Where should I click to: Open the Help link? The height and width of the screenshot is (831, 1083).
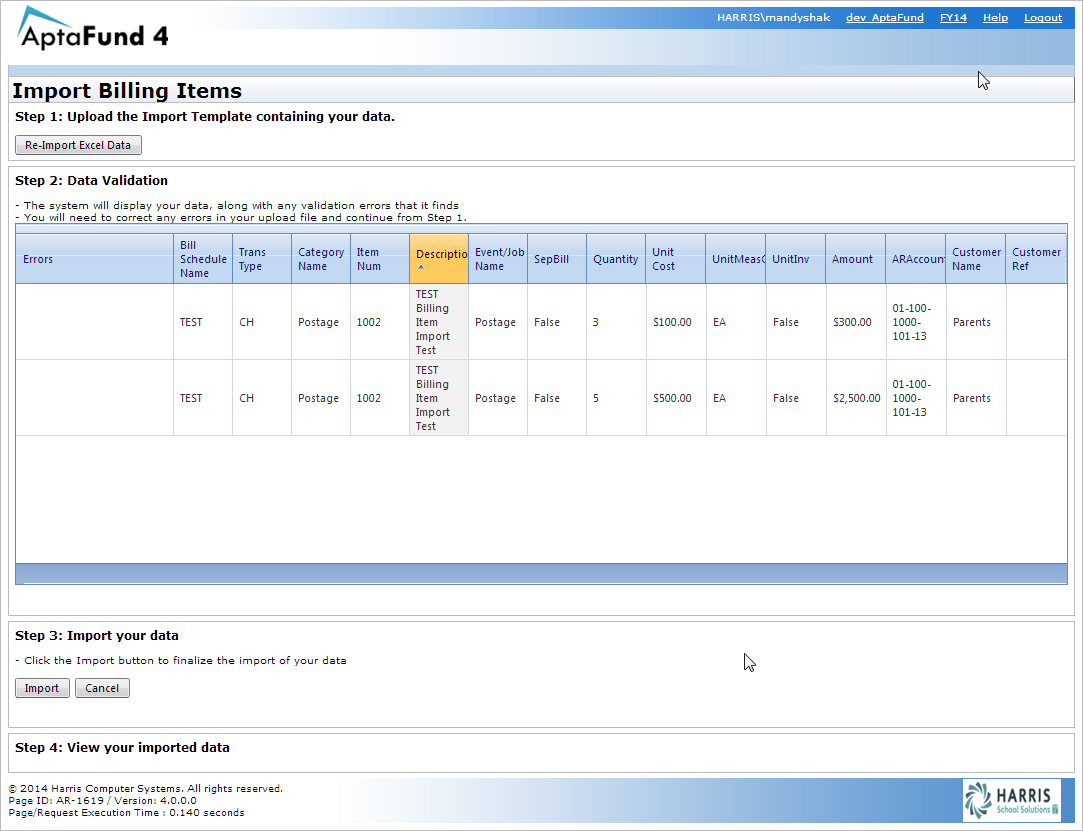(x=995, y=17)
